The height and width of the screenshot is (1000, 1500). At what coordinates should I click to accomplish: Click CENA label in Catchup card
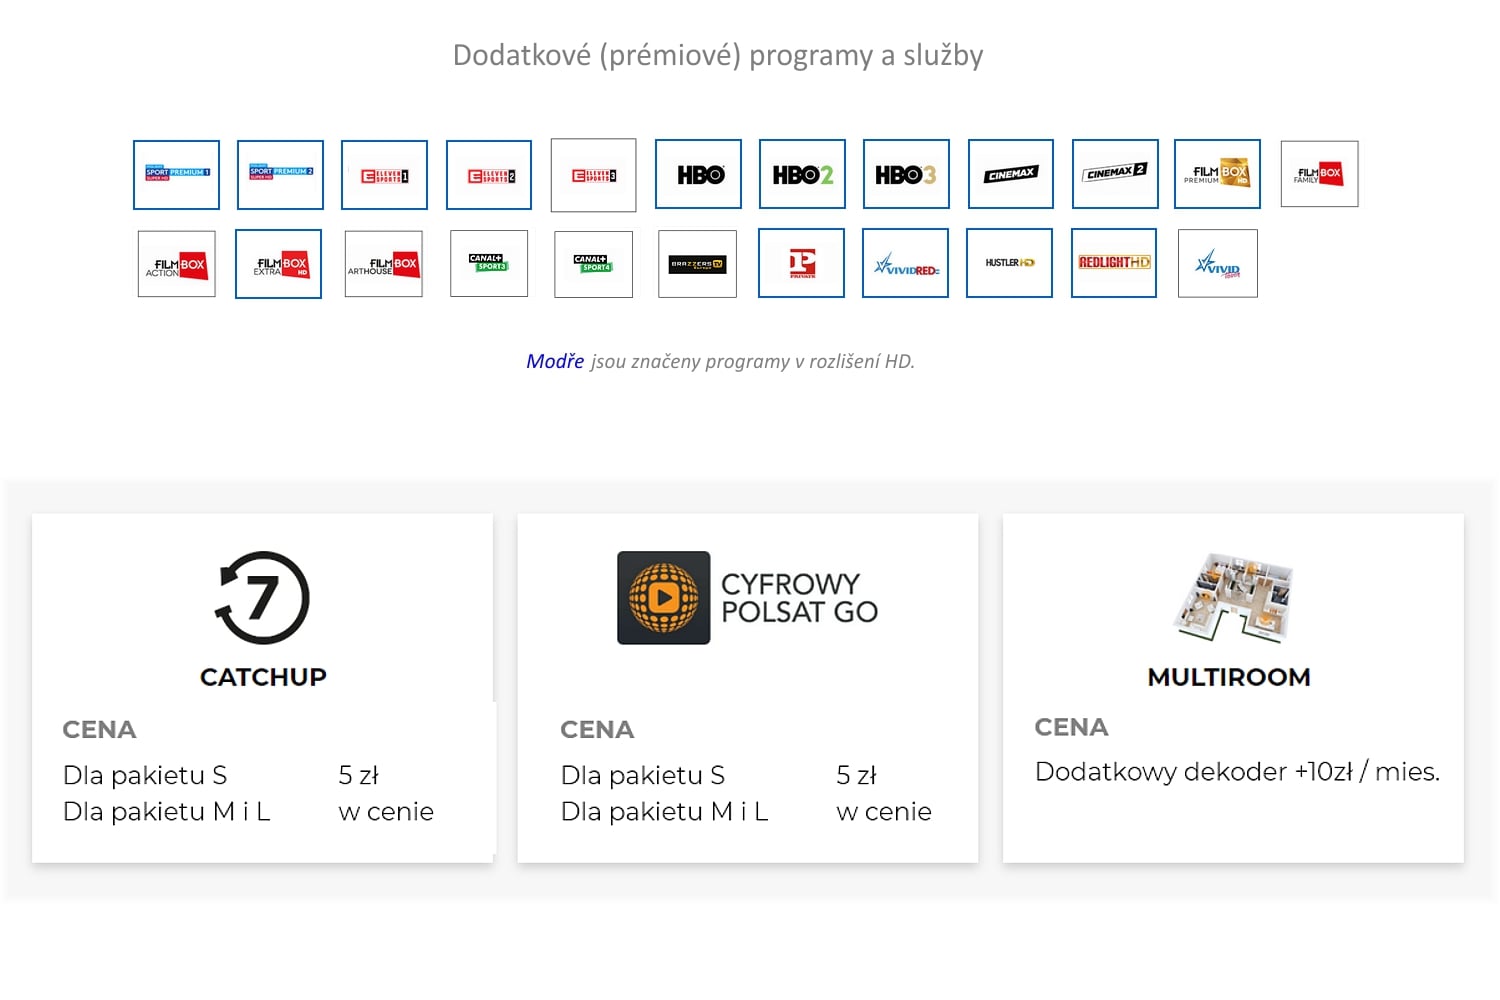[x=99, y=730]
